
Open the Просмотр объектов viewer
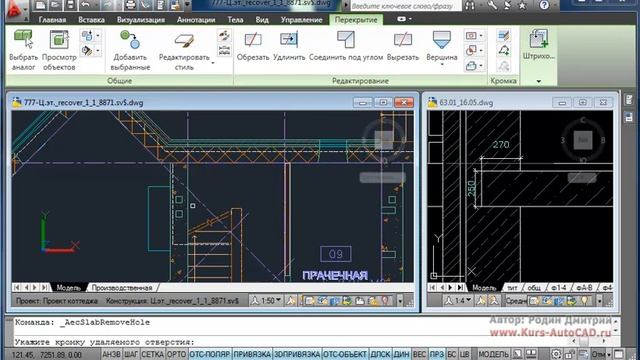pyautogui.click(x=59, y=40)
